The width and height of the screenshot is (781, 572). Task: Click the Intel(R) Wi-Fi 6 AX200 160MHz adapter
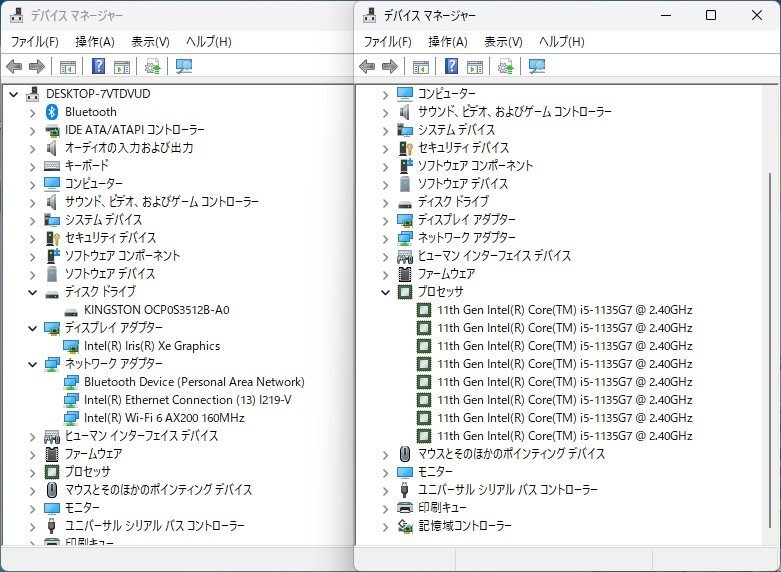[163, 418]
